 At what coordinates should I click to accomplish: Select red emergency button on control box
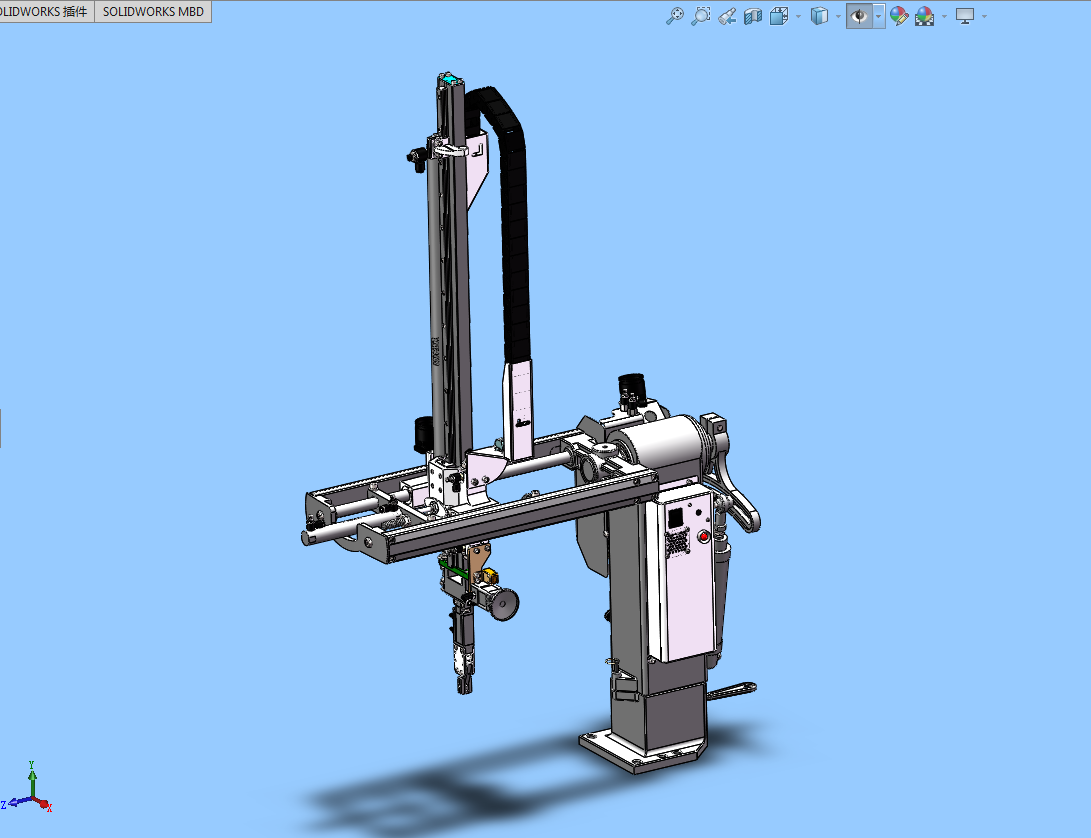click(x=703, y=537)
